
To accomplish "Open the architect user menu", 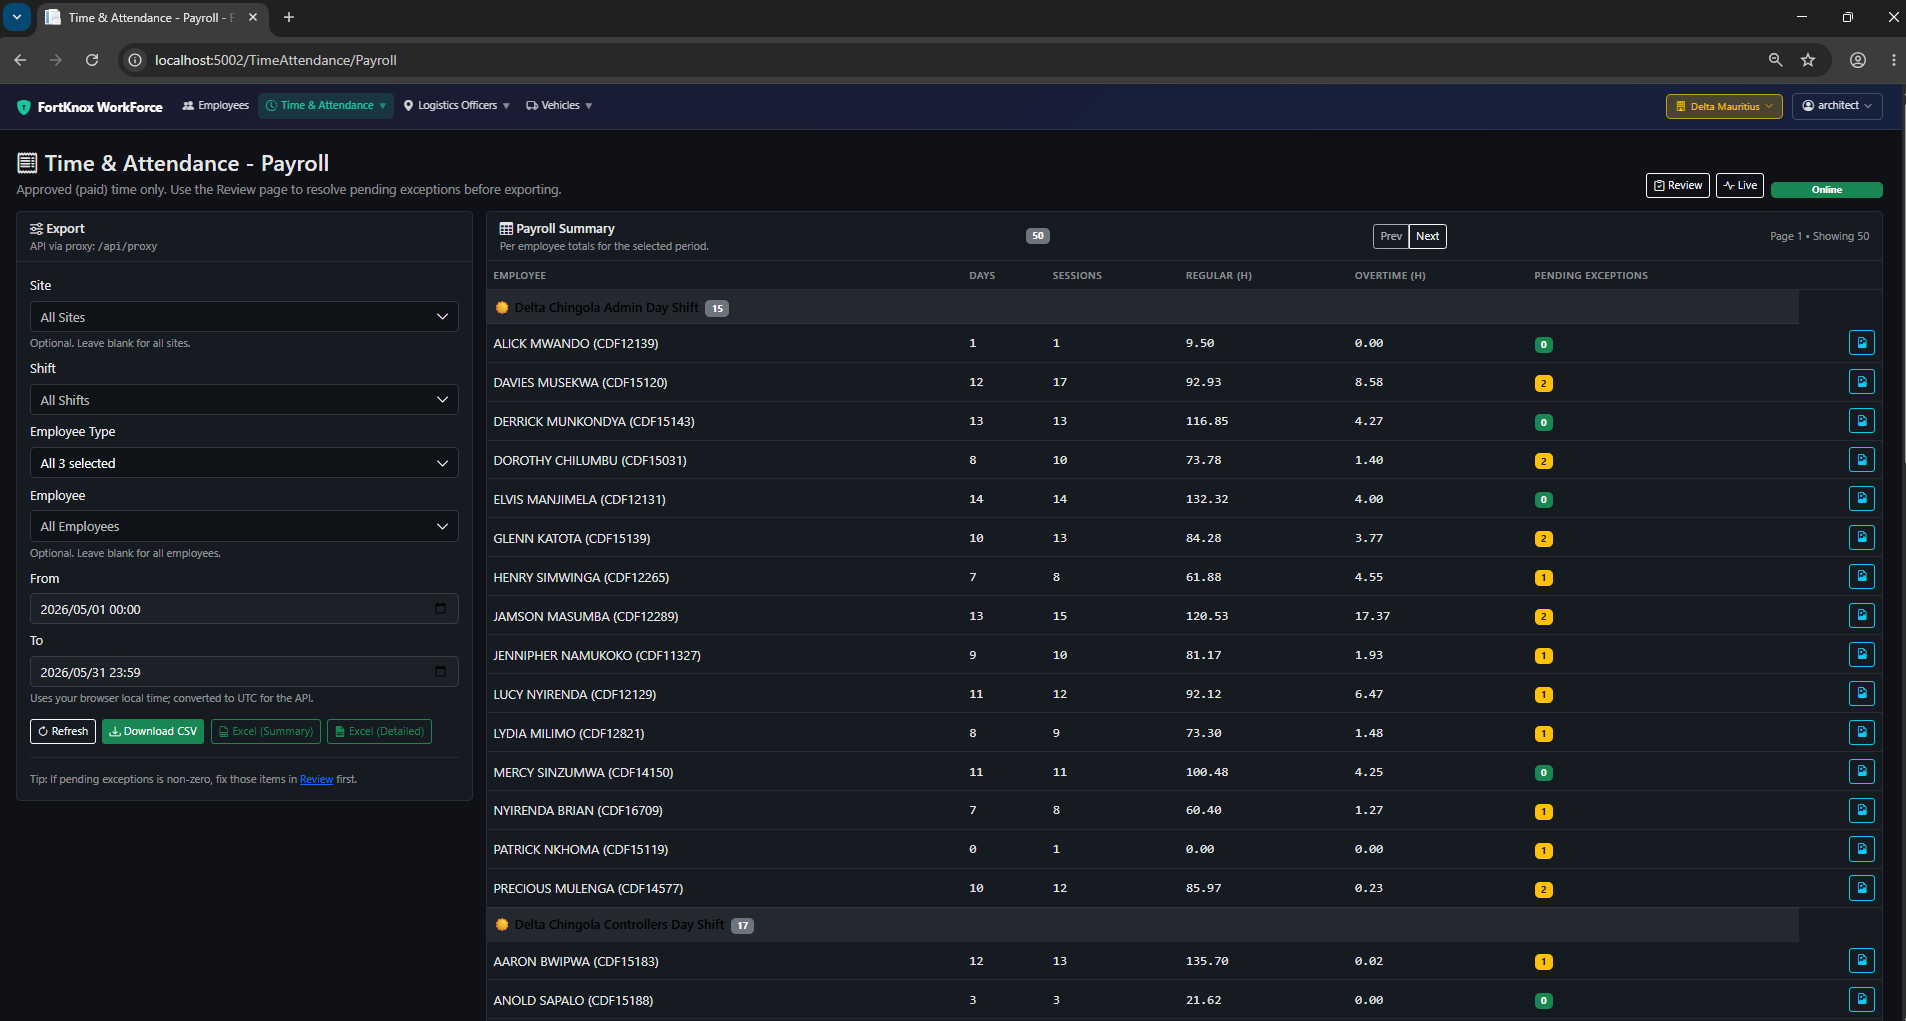I will [1837, 106].
